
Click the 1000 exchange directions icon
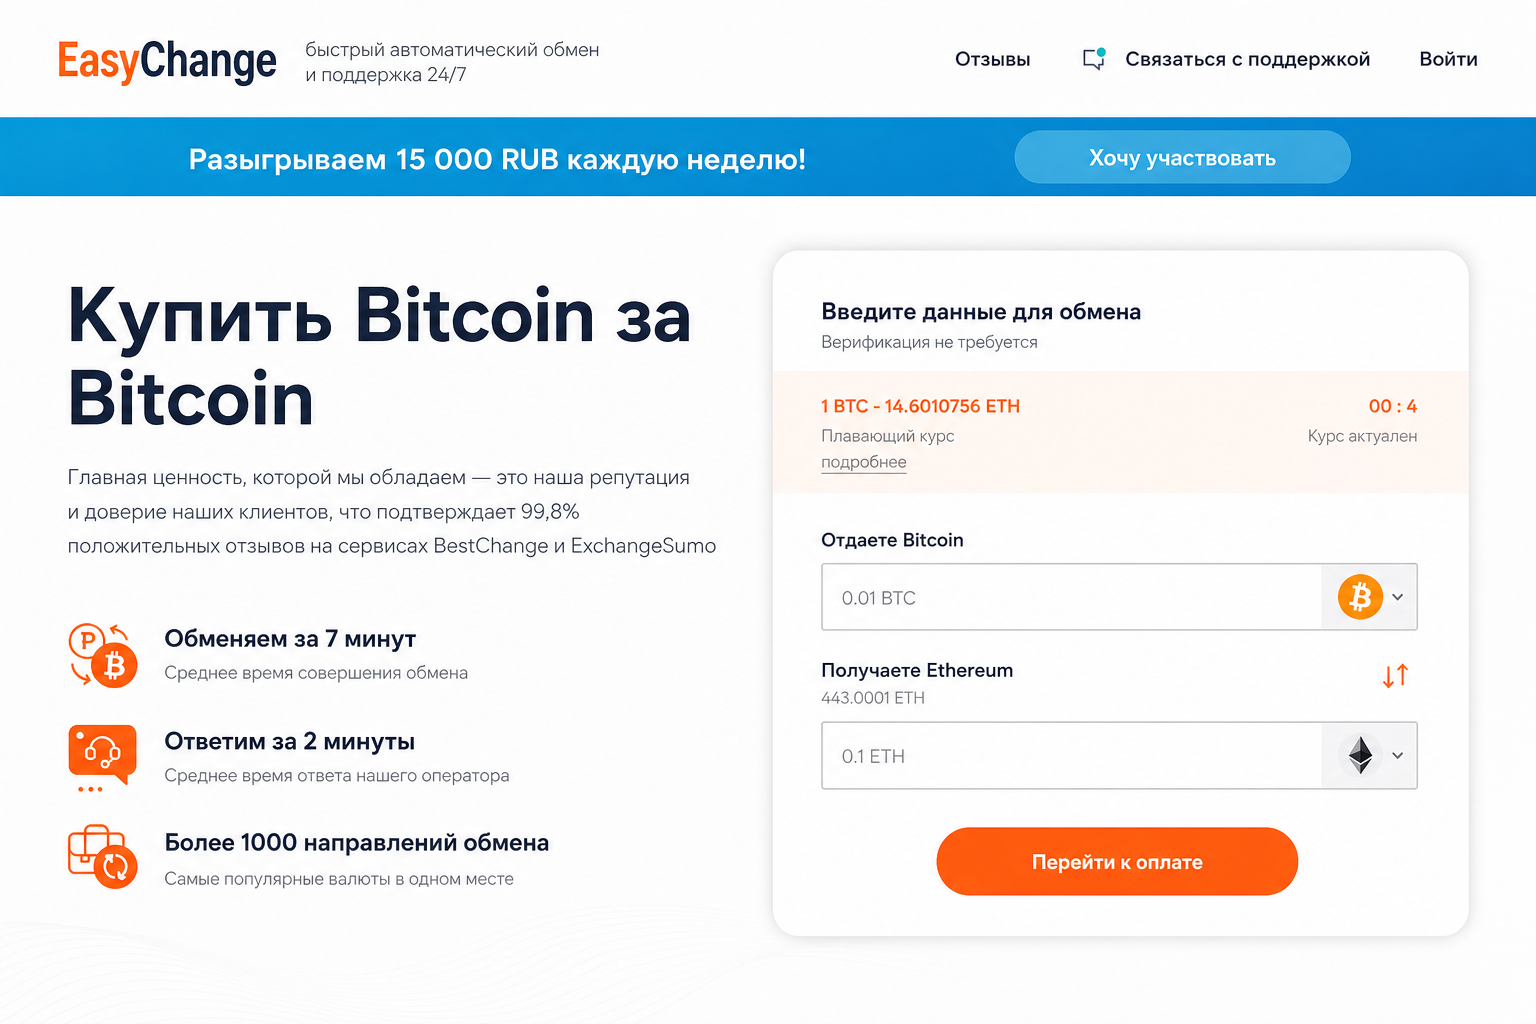pos(102,856)
